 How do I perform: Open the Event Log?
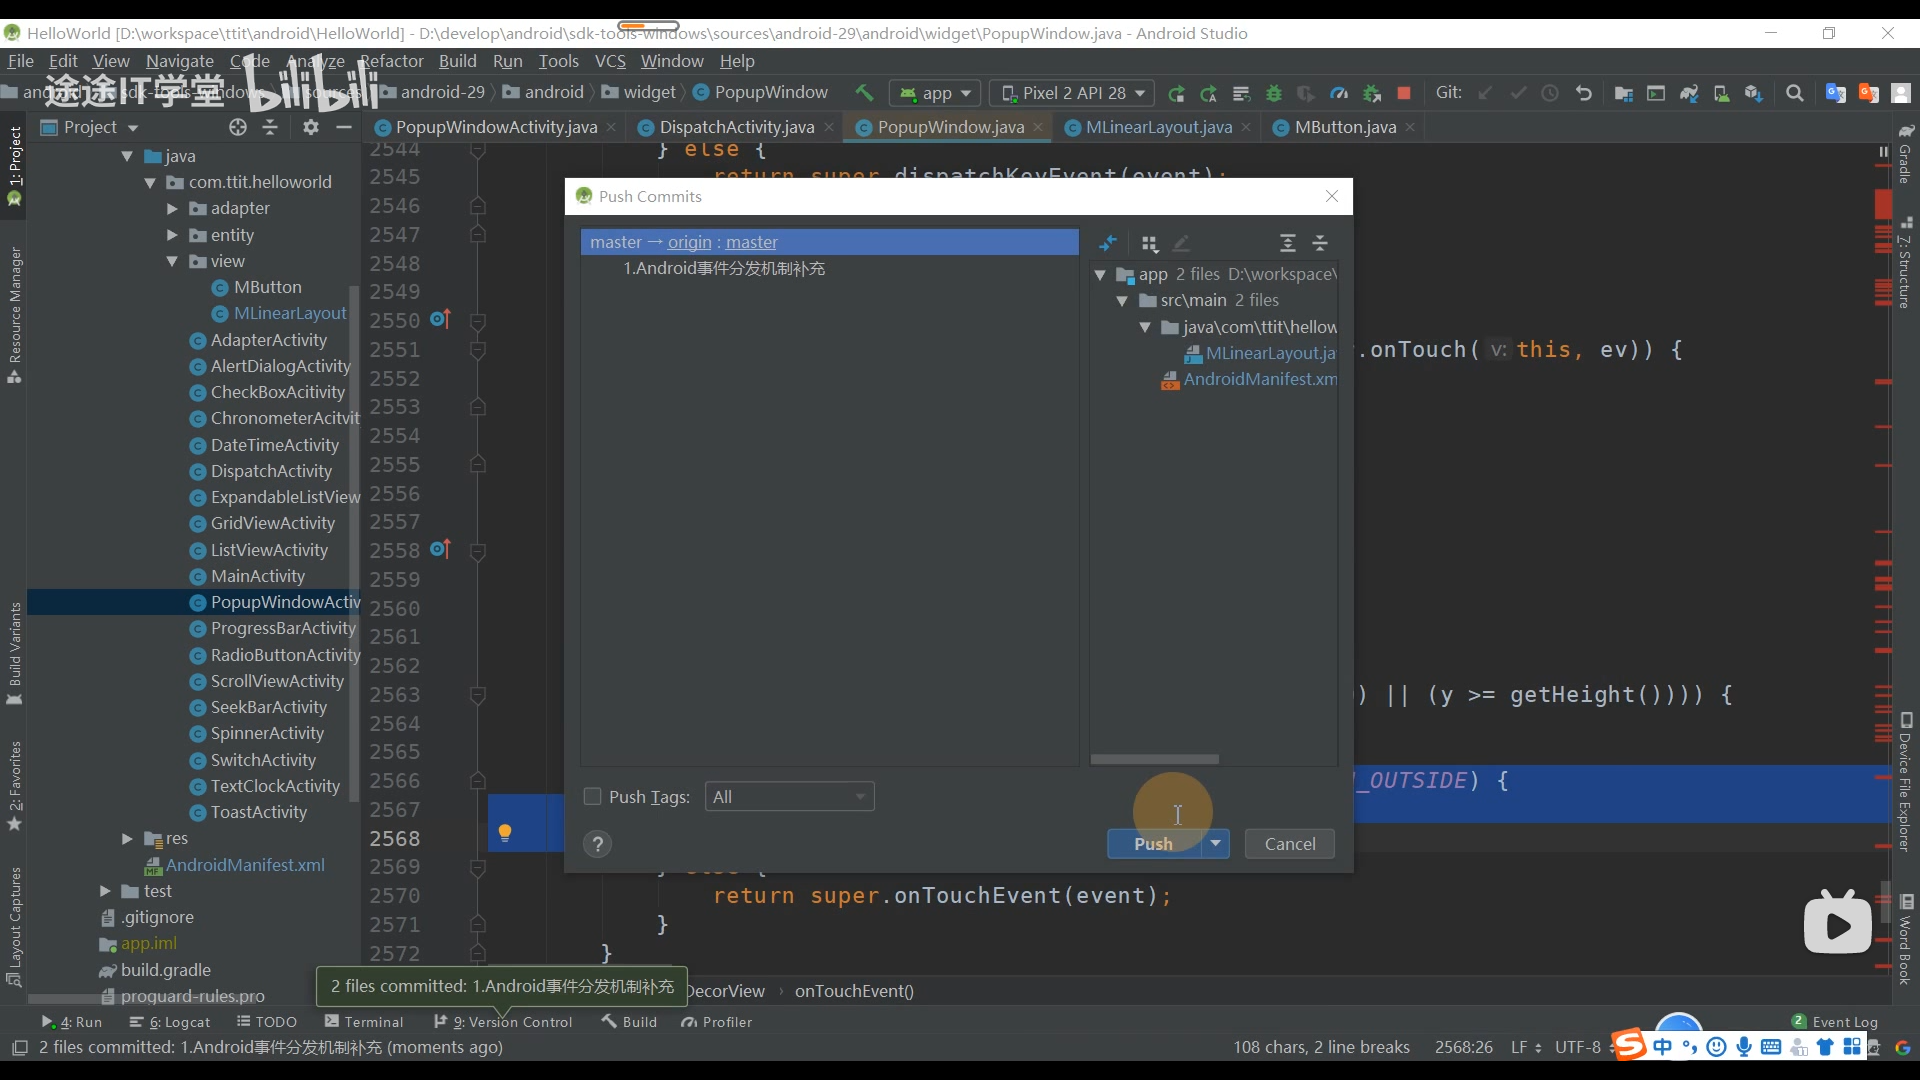(1835, 1021)
